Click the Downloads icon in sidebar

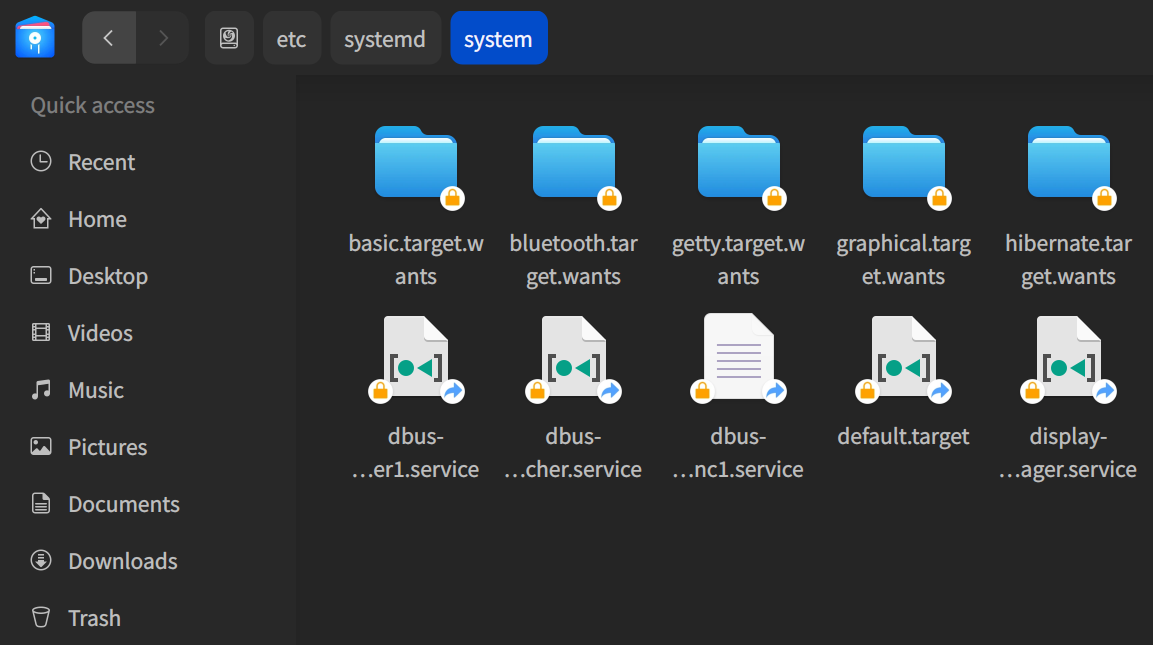[41, 560]
